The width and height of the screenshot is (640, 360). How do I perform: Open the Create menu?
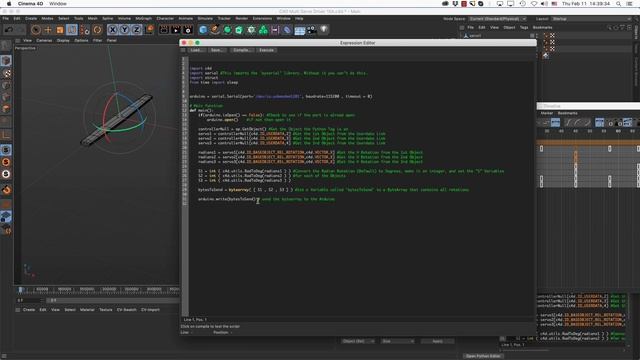coord(31,18)
